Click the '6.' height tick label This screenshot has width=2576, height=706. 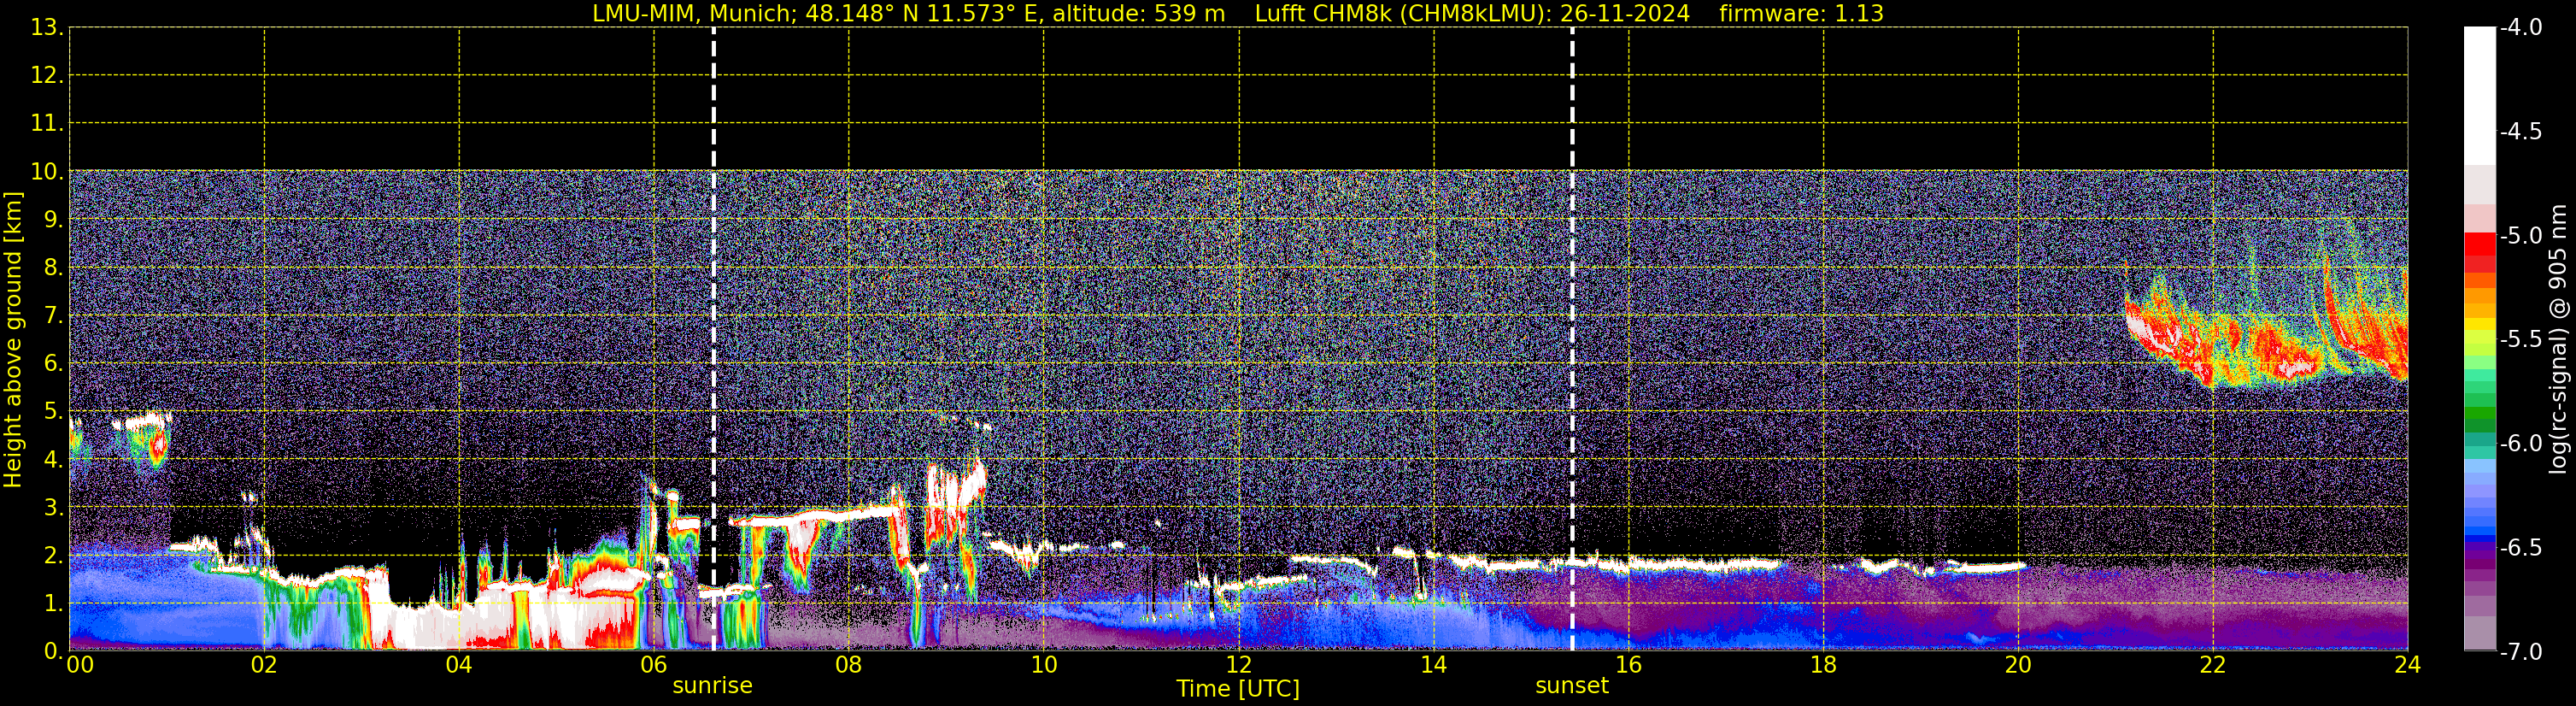[53, 363]
